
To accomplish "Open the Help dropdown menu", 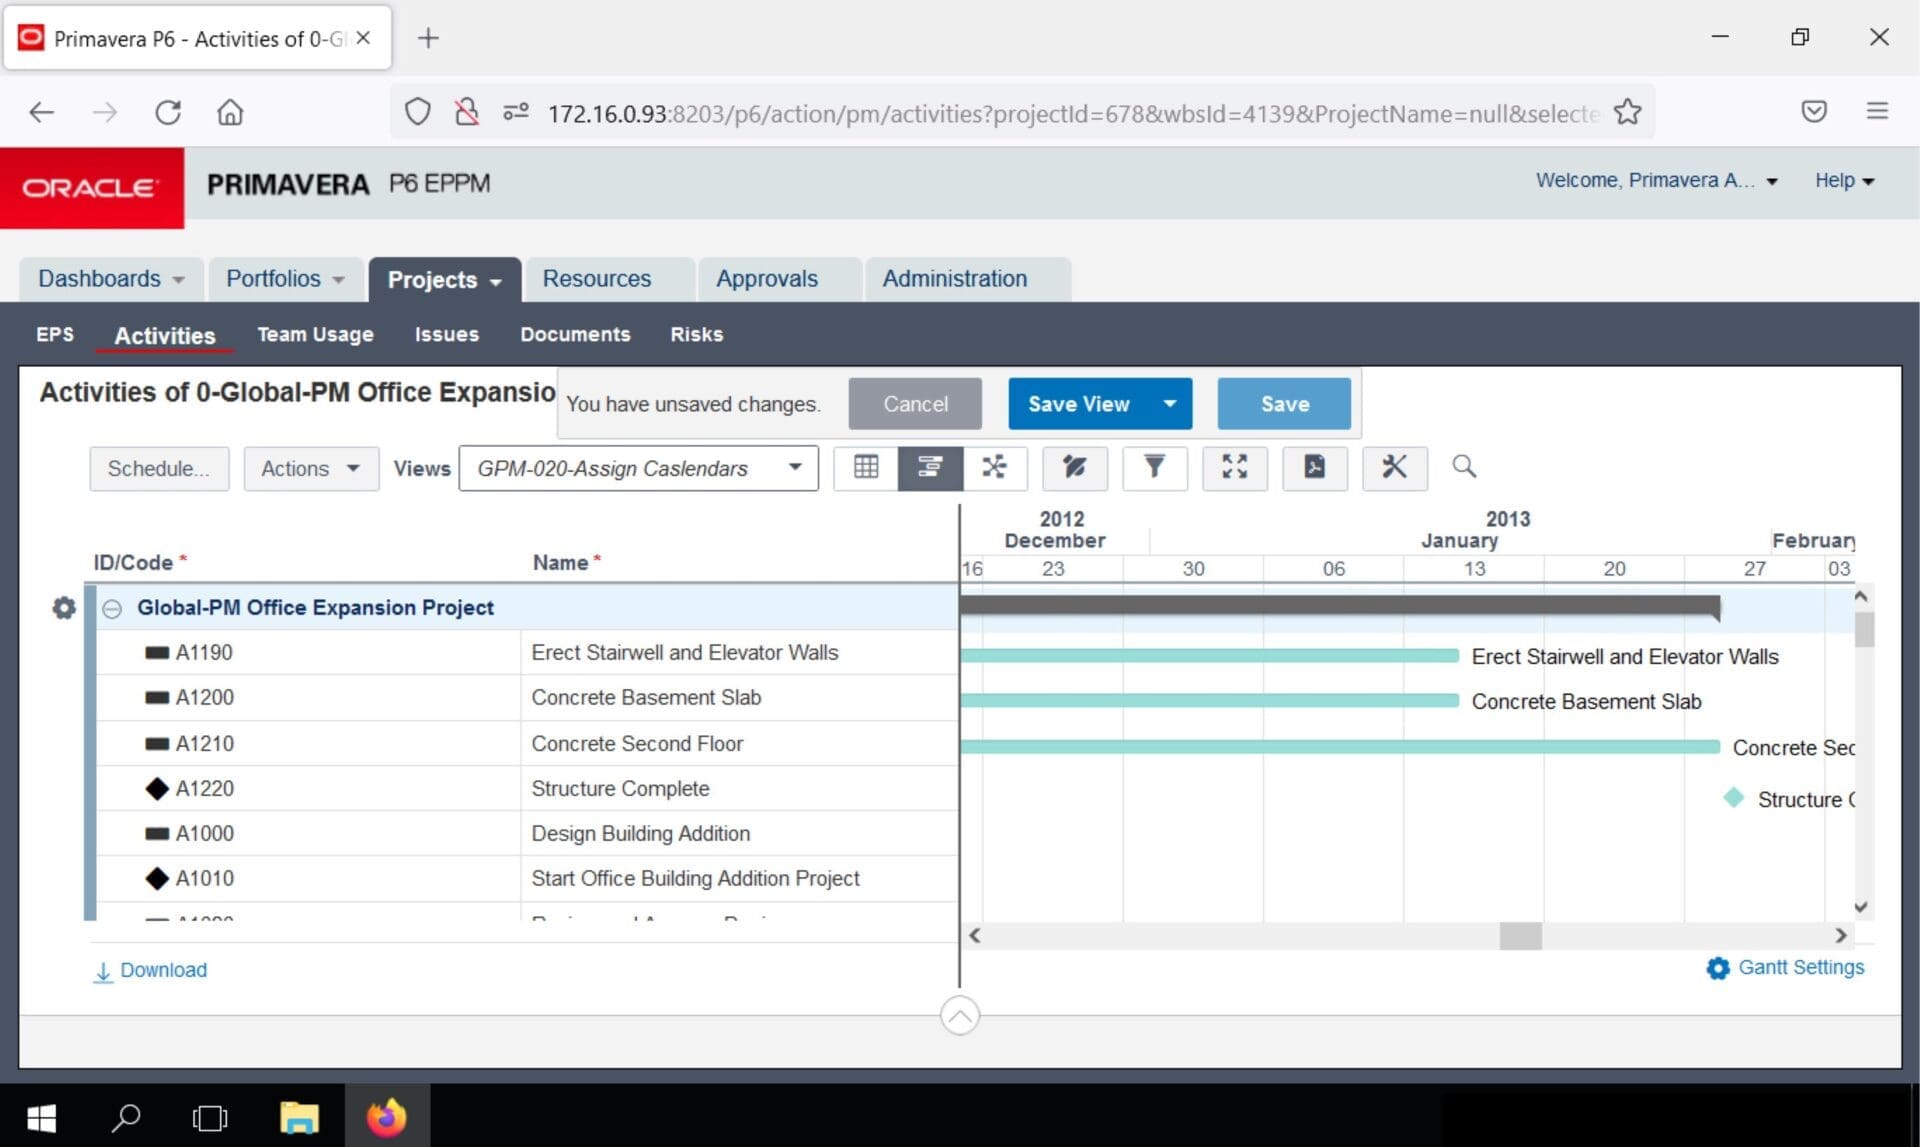I will 1844,181.
